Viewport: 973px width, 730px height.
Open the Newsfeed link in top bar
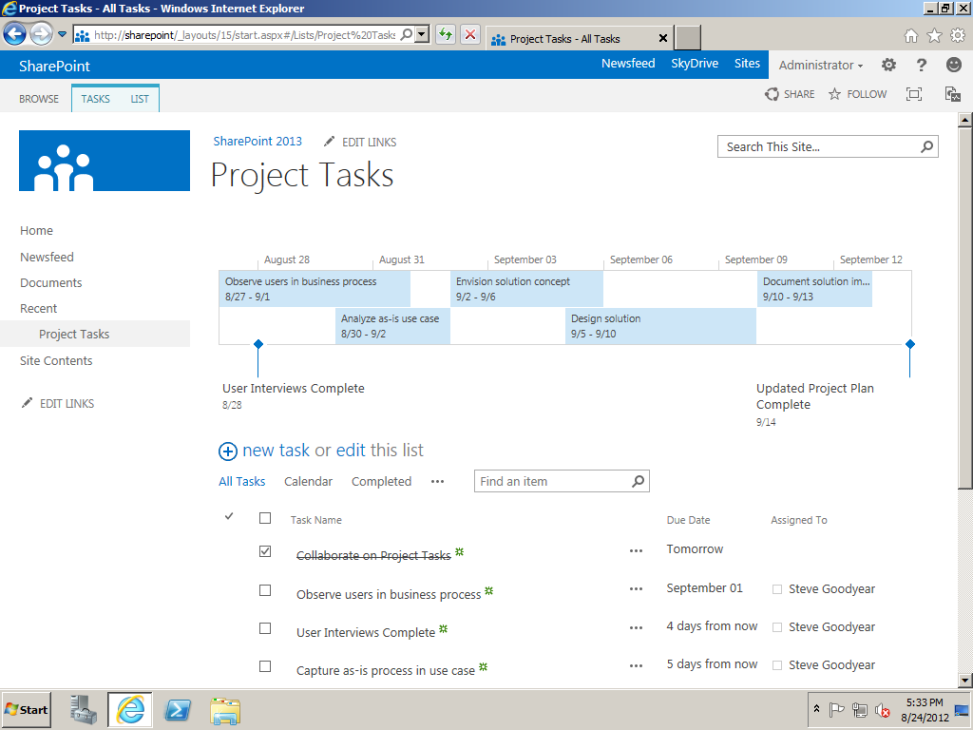pos(628,63)
